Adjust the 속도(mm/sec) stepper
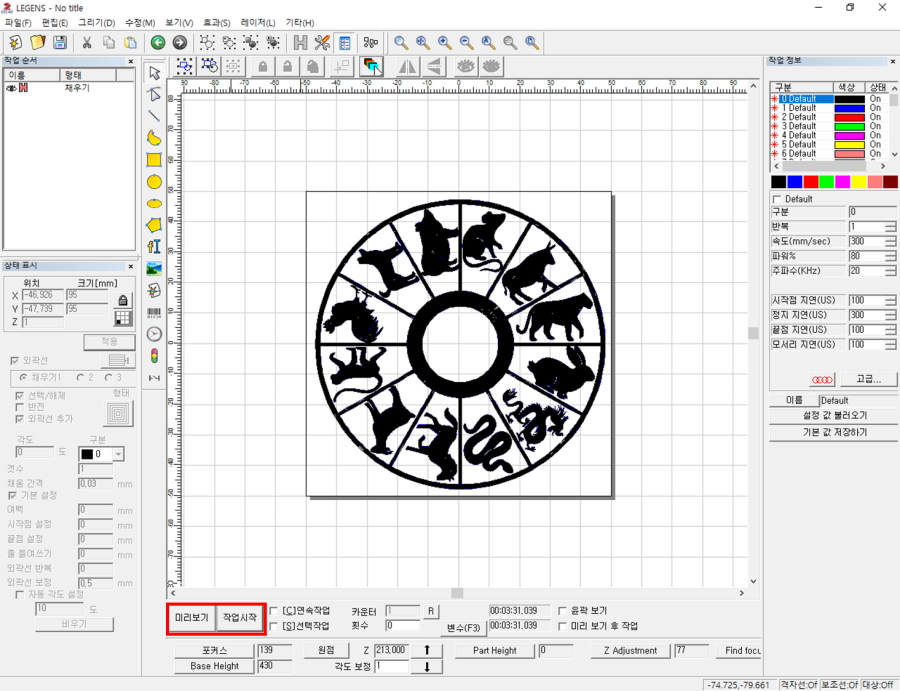Image resolution: width=900 pixels, height=691 pixels. [890, 242]
